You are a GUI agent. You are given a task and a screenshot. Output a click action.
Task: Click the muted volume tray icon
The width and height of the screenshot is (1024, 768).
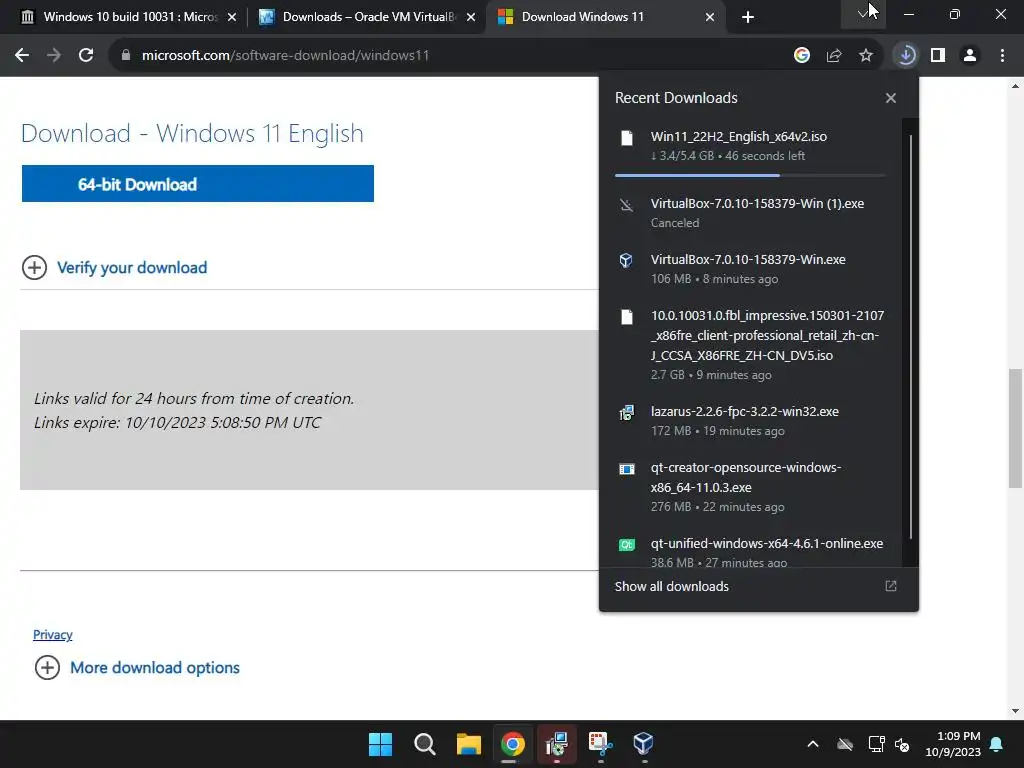(902, 744)
